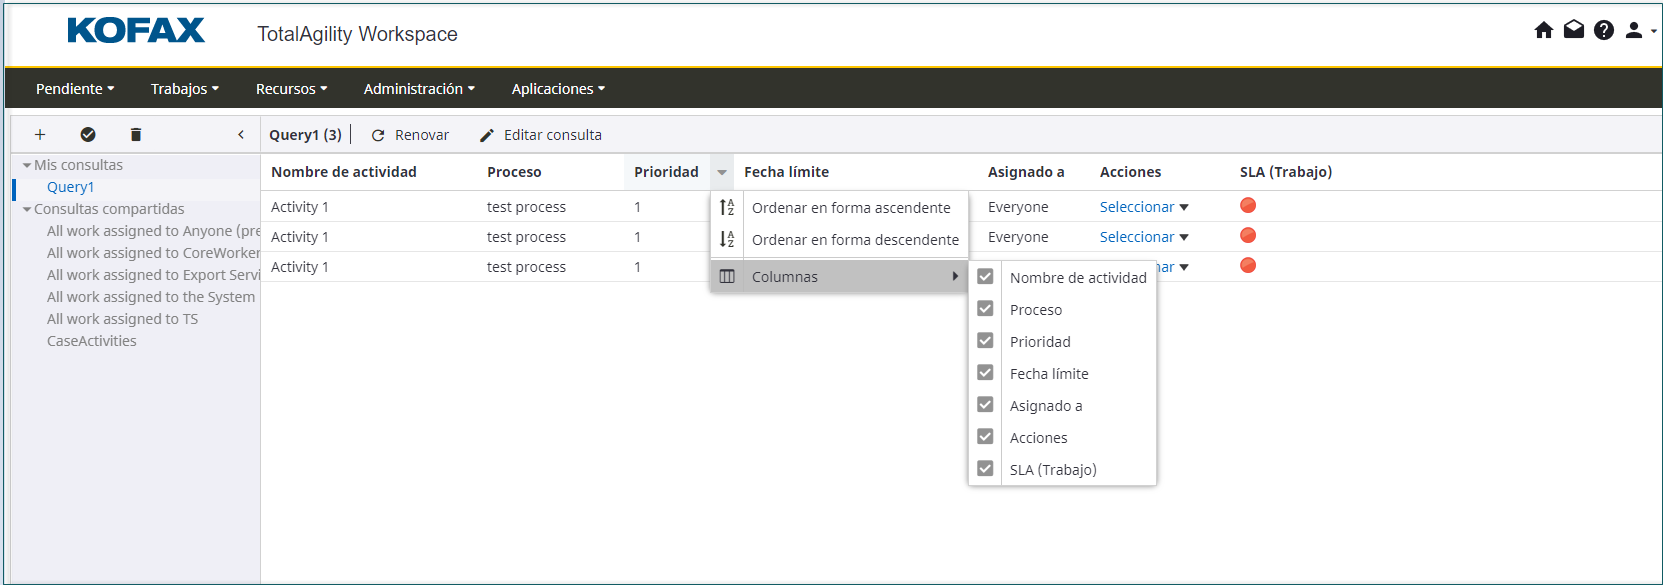Toggle the Fecha límite column checkbox

pyautogui.click(x=985, y=373)
